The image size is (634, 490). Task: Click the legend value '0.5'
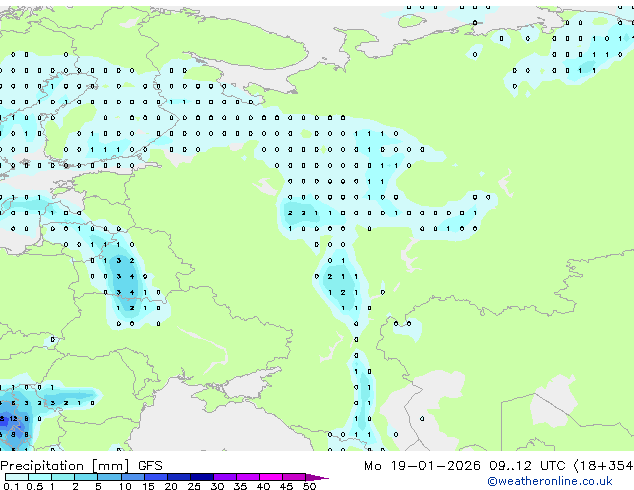pos(35,486)
